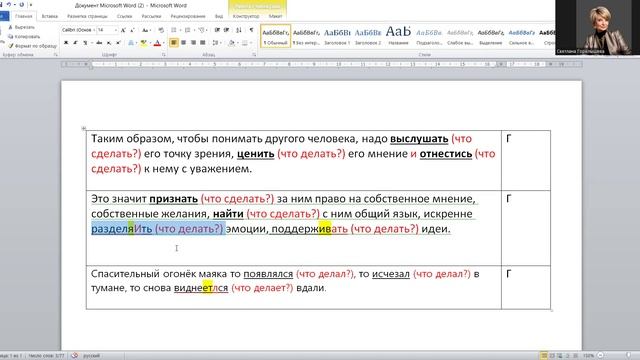The height and width of the screenshot is (360, 640).
Task: Switch to the Вставка tab
Action: click(x=50, y=16)
